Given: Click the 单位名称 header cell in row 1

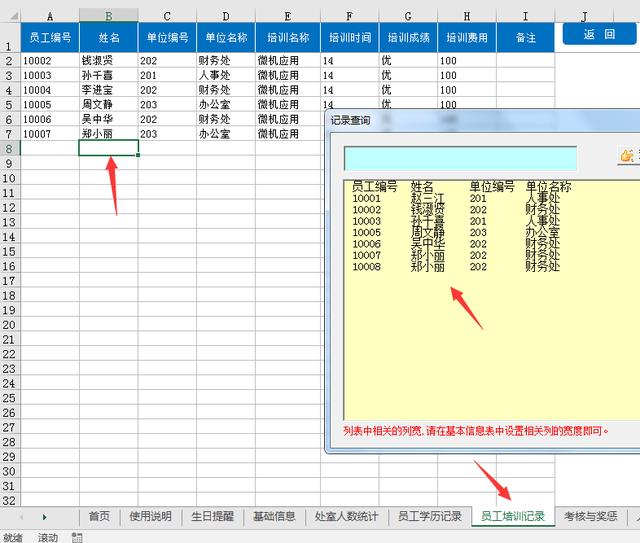Looking at the screenshot, I should coord(226,38).
